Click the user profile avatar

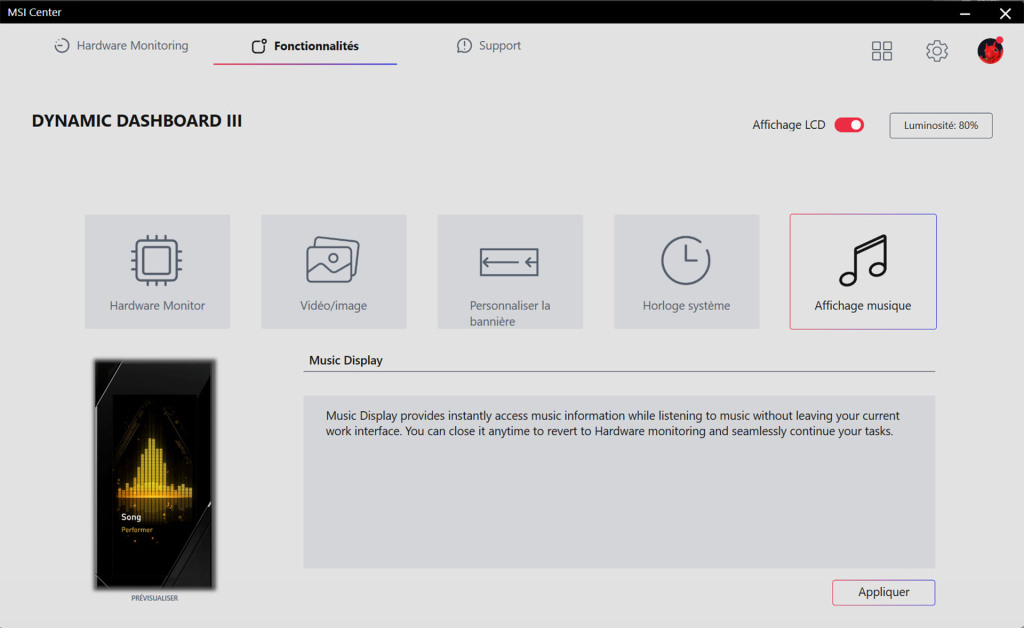[x=990, y=50]
